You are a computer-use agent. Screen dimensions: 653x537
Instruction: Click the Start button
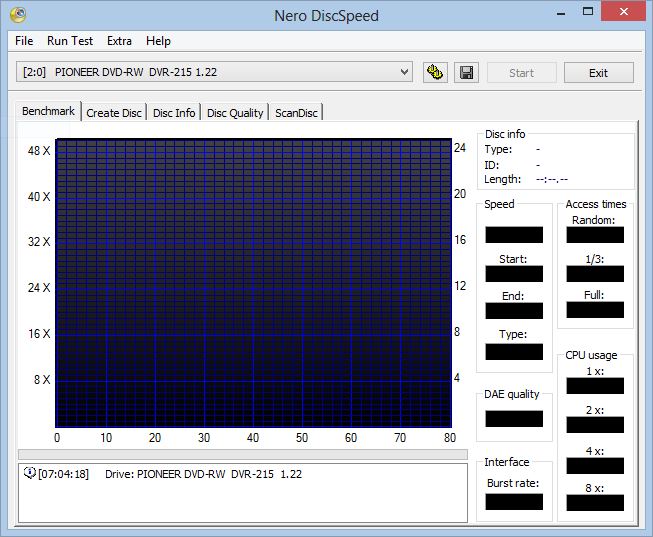click(x=521, y=73)
